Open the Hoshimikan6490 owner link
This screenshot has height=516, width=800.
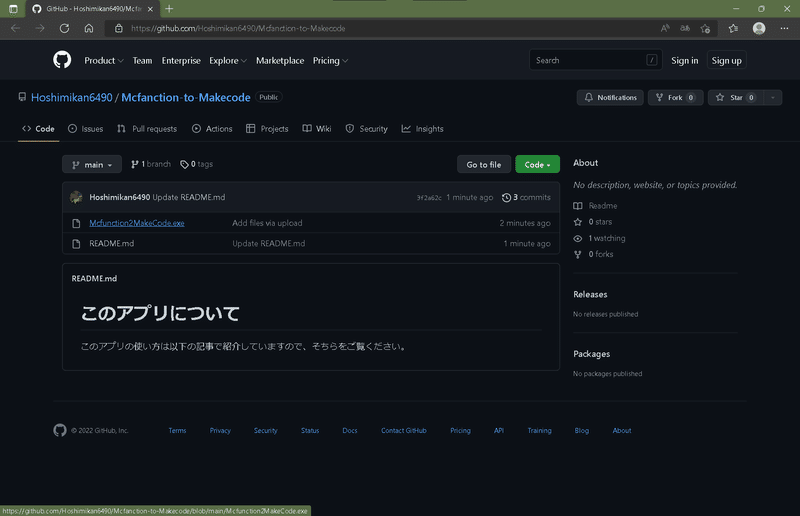tap(71, 97)
